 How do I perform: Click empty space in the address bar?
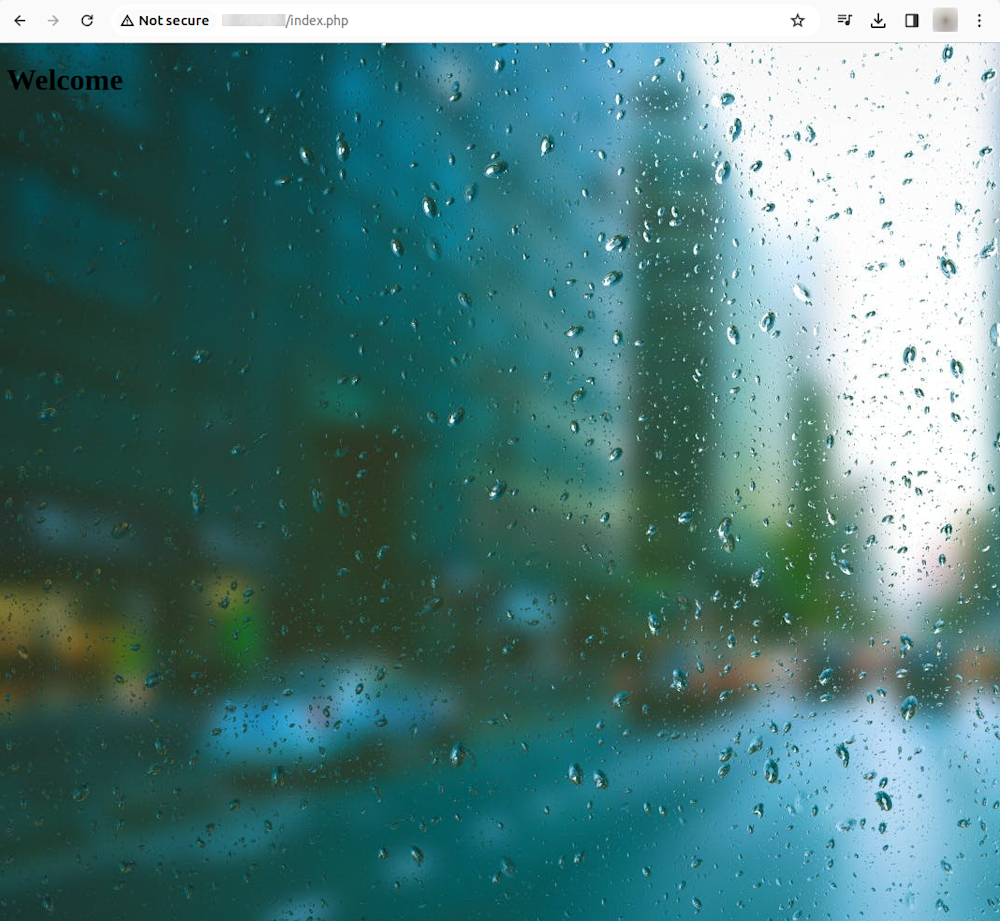pyautogui.click(x=560, y=21)
